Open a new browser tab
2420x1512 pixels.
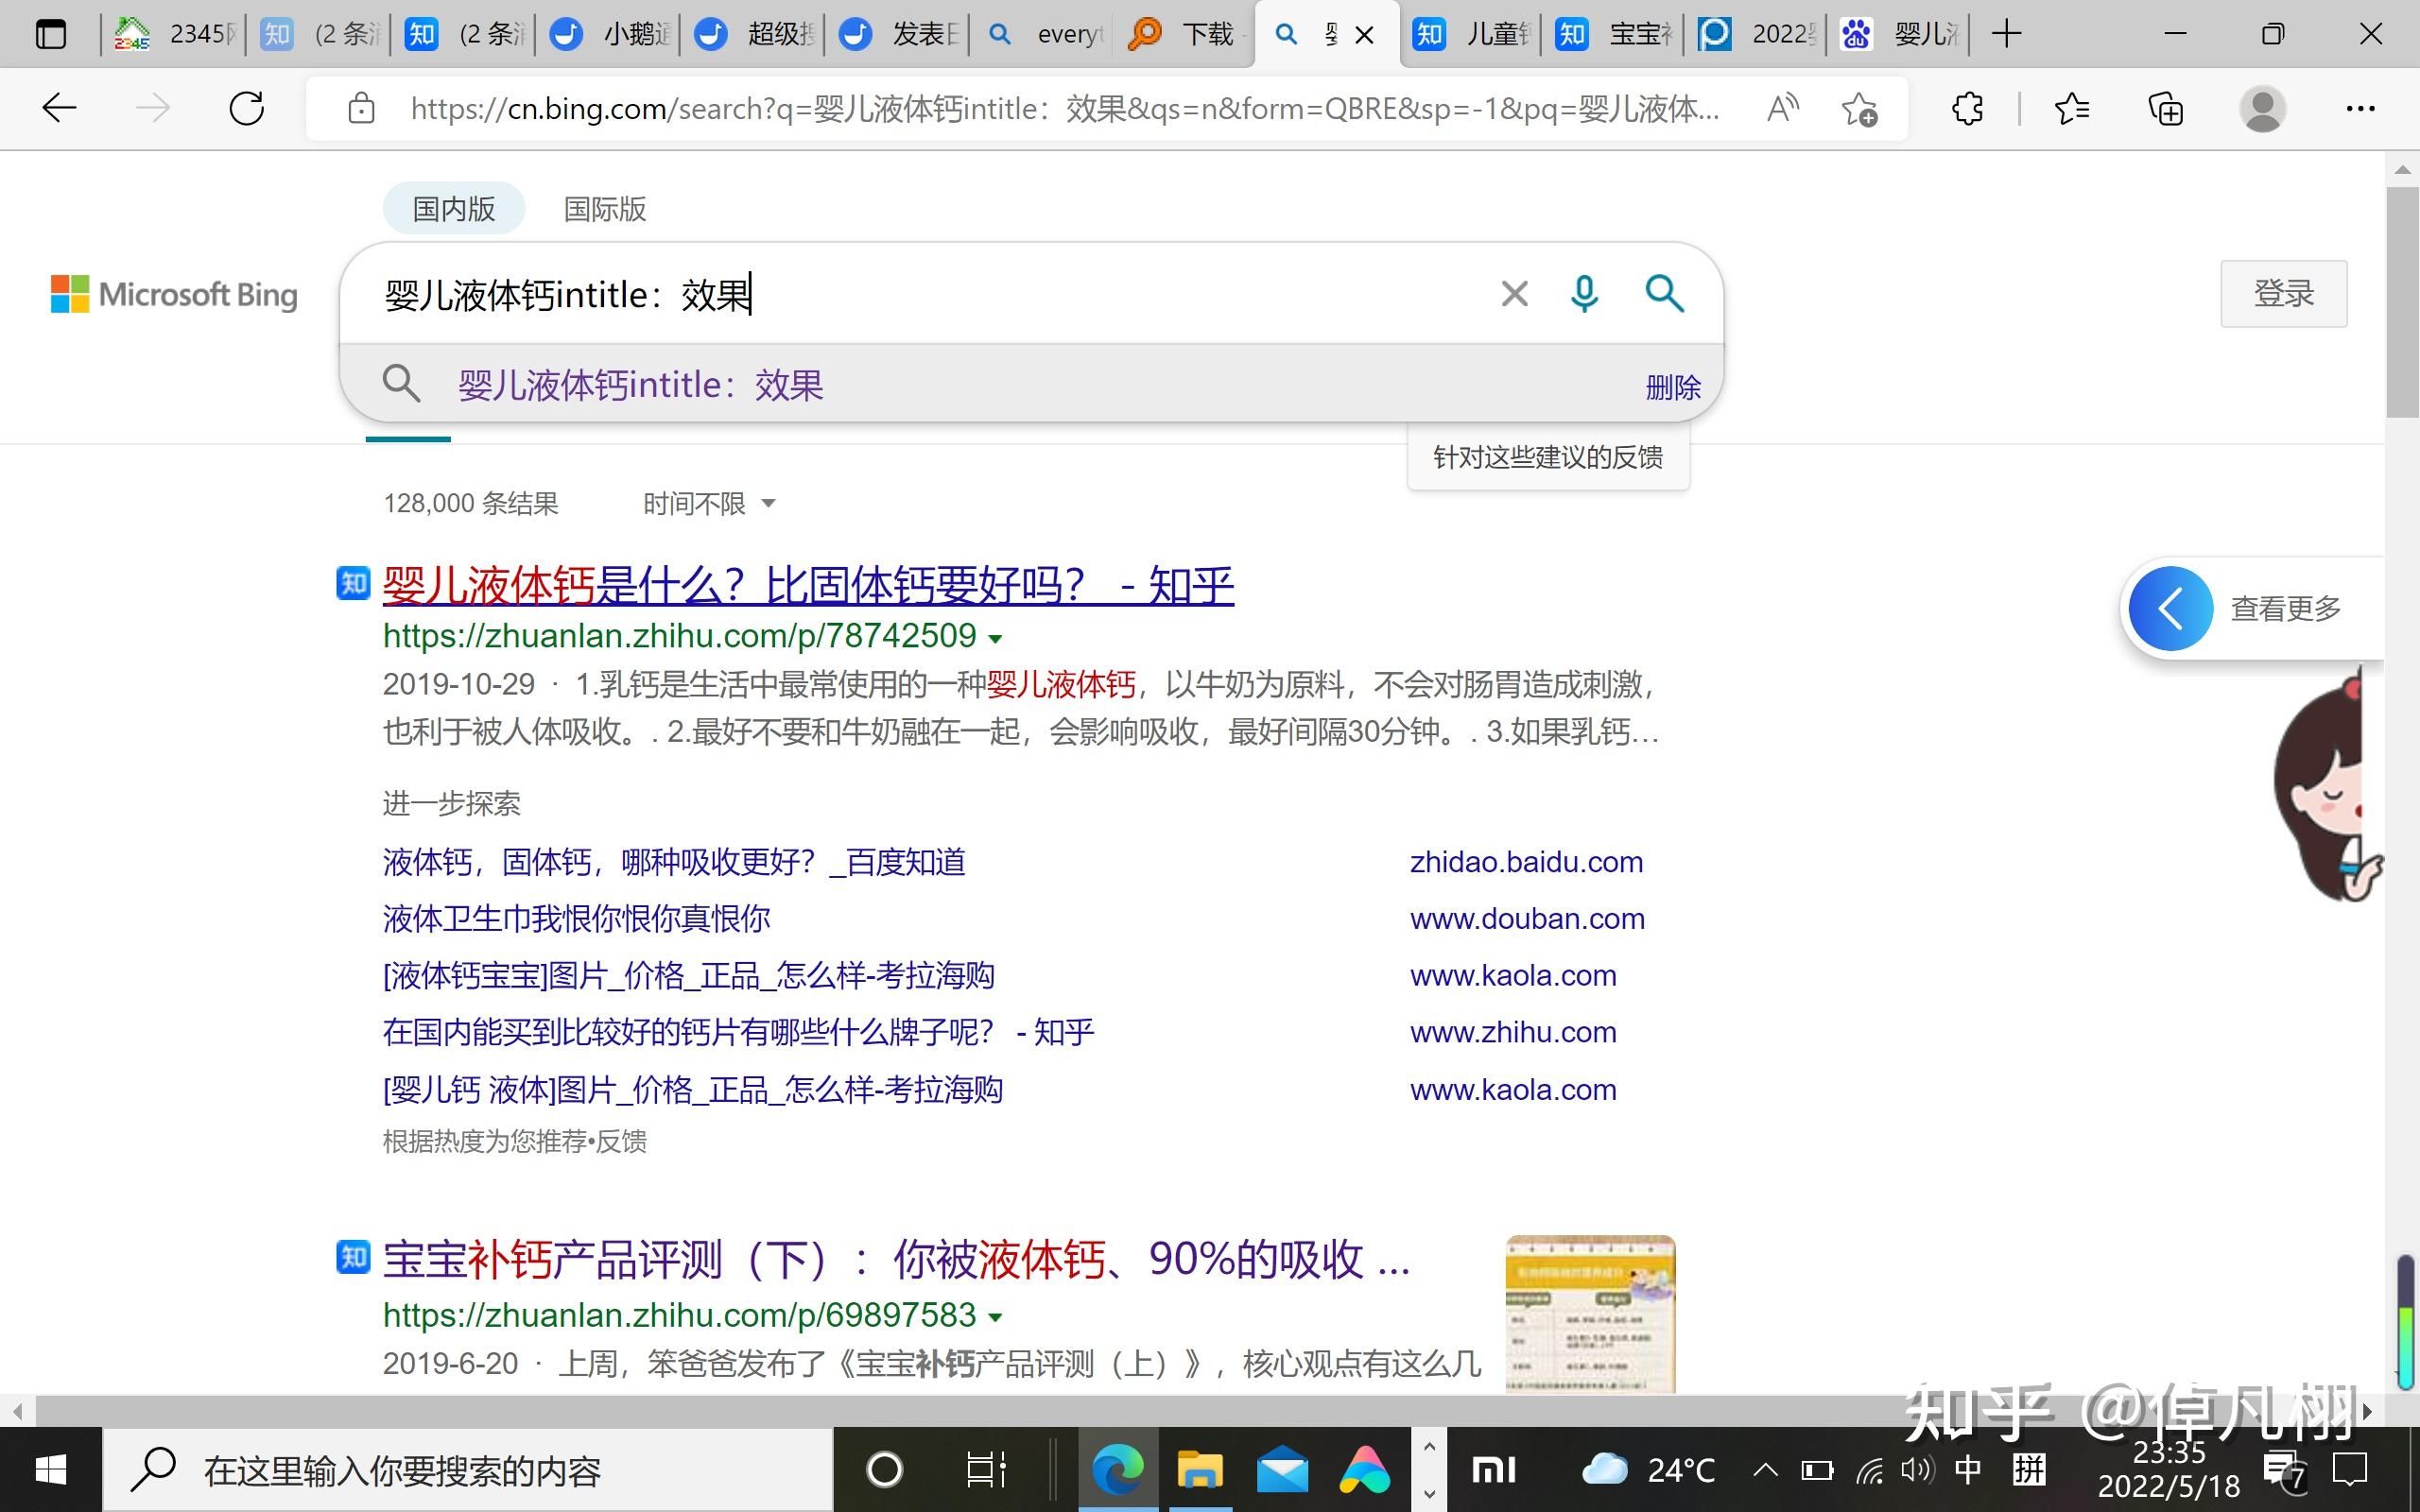pos(2006,34)
